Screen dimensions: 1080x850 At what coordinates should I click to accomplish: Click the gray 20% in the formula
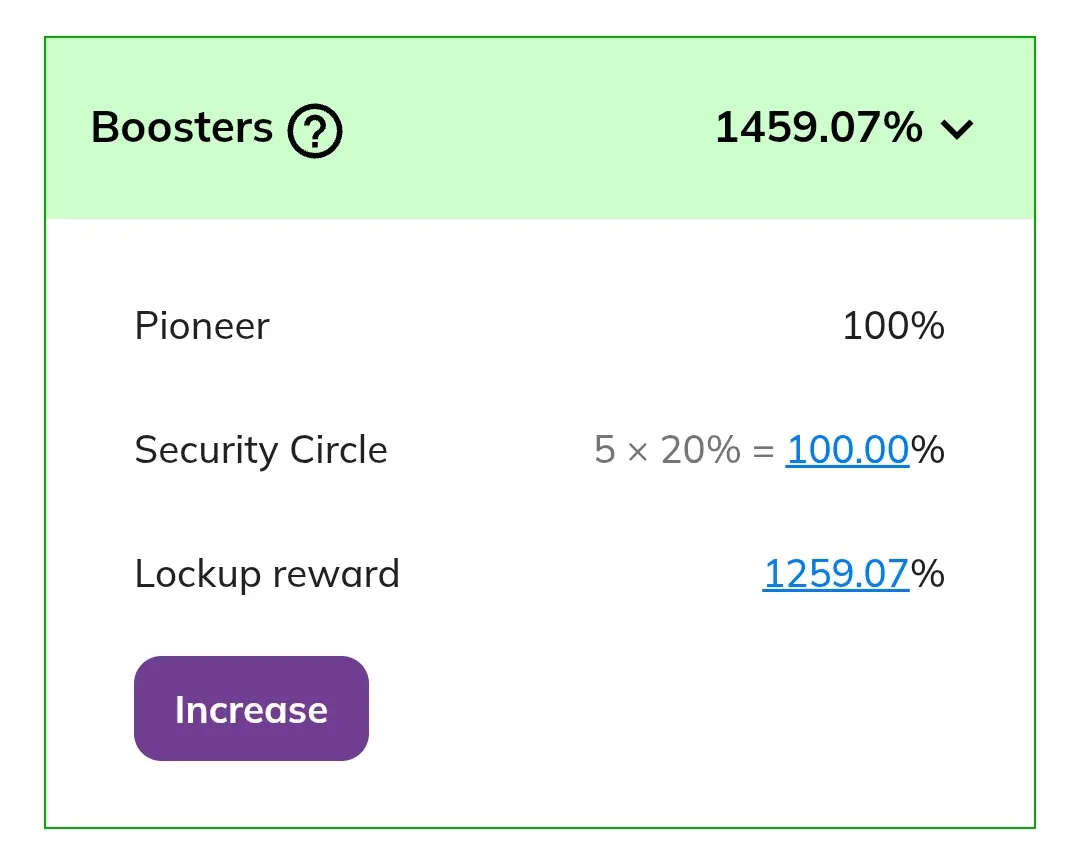click(699, 450)
